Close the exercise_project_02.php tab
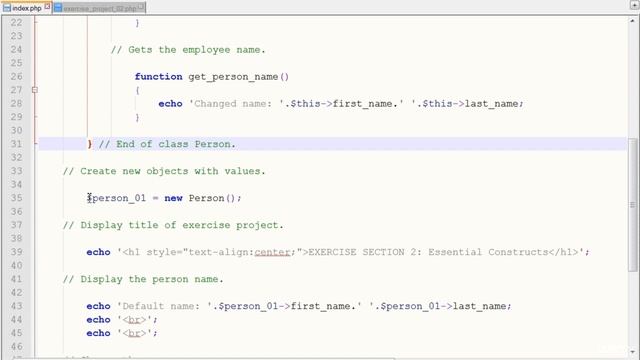 (x=141, y=7)
